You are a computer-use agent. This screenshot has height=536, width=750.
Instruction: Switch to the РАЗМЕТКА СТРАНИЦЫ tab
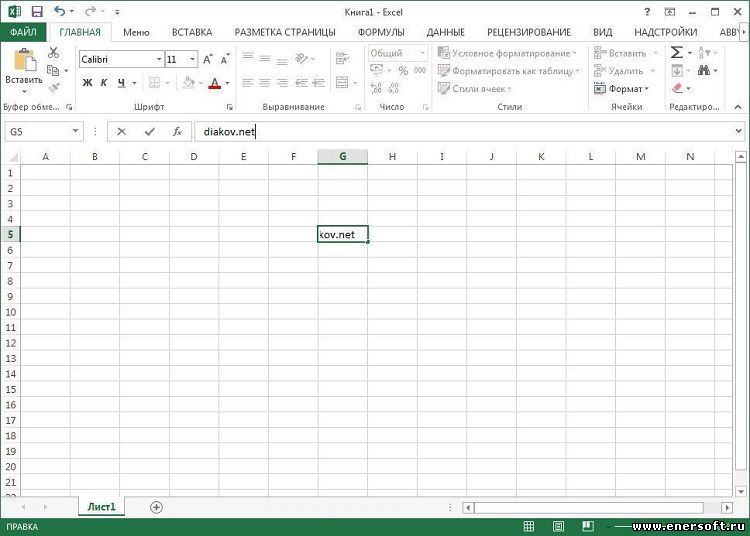click(x=285, y=32)
